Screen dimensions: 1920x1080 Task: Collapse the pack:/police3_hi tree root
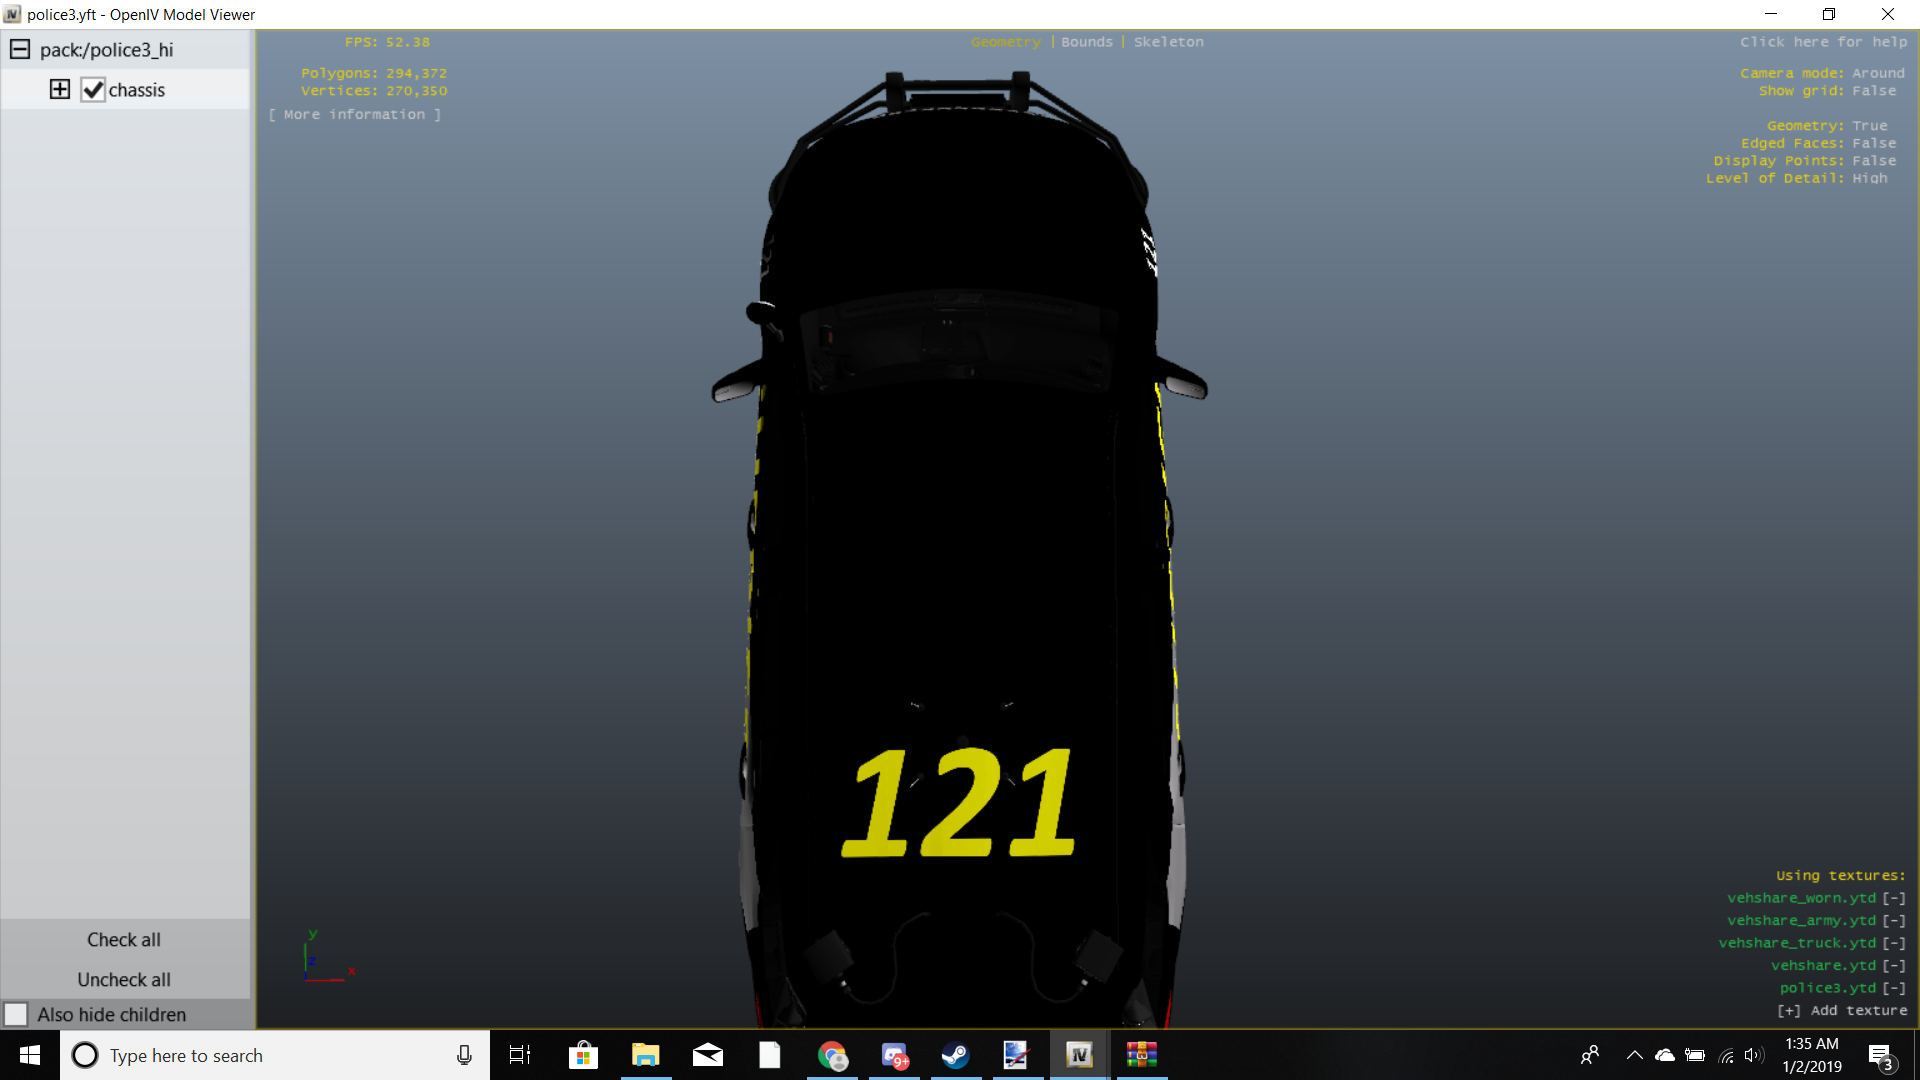pos(20,49)
